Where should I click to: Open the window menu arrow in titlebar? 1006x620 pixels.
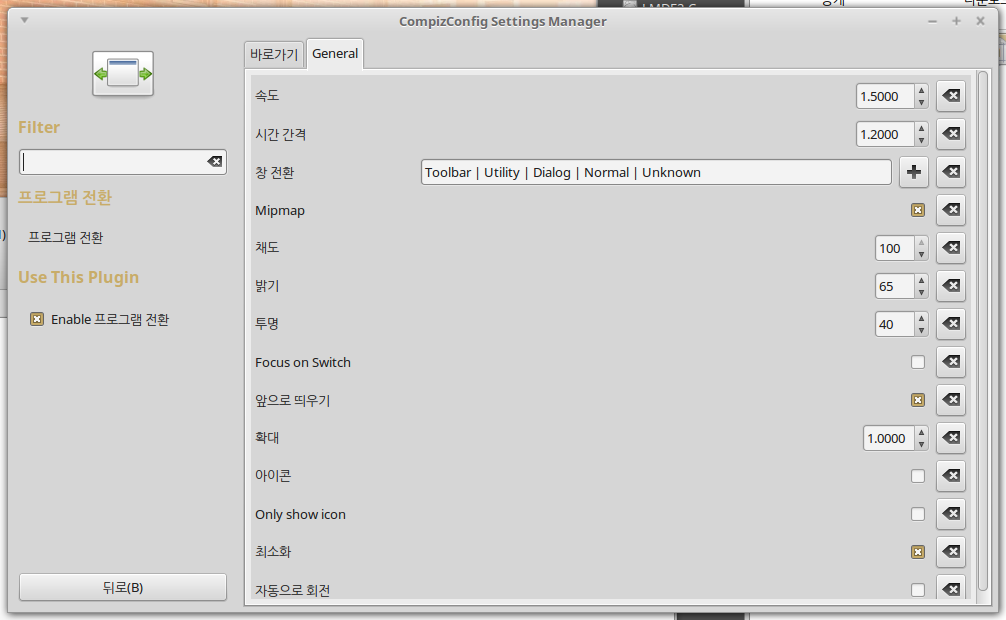tap(24, 20)
